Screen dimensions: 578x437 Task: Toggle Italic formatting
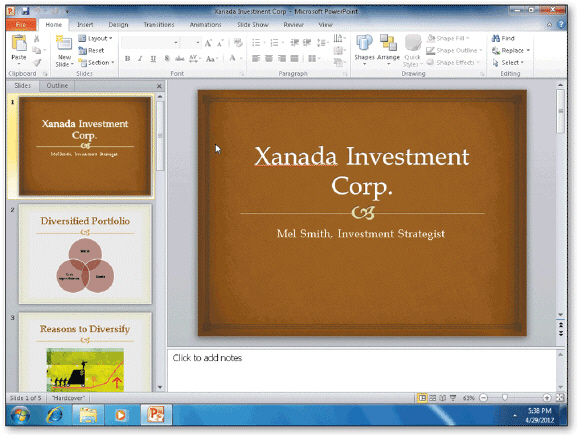point(140,59)
